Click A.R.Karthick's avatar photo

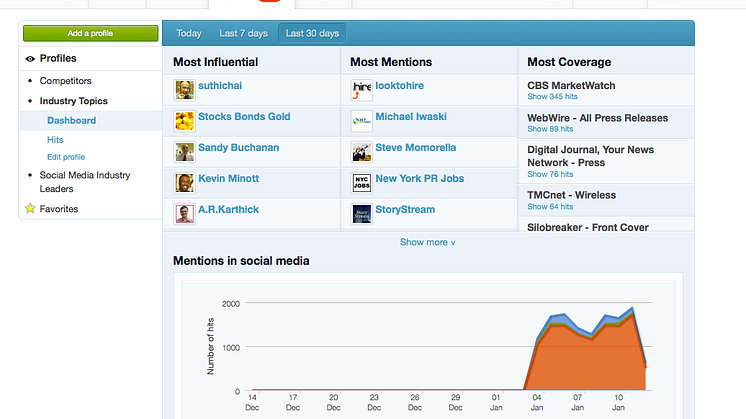pyautogui.click(x=184, y=214)
